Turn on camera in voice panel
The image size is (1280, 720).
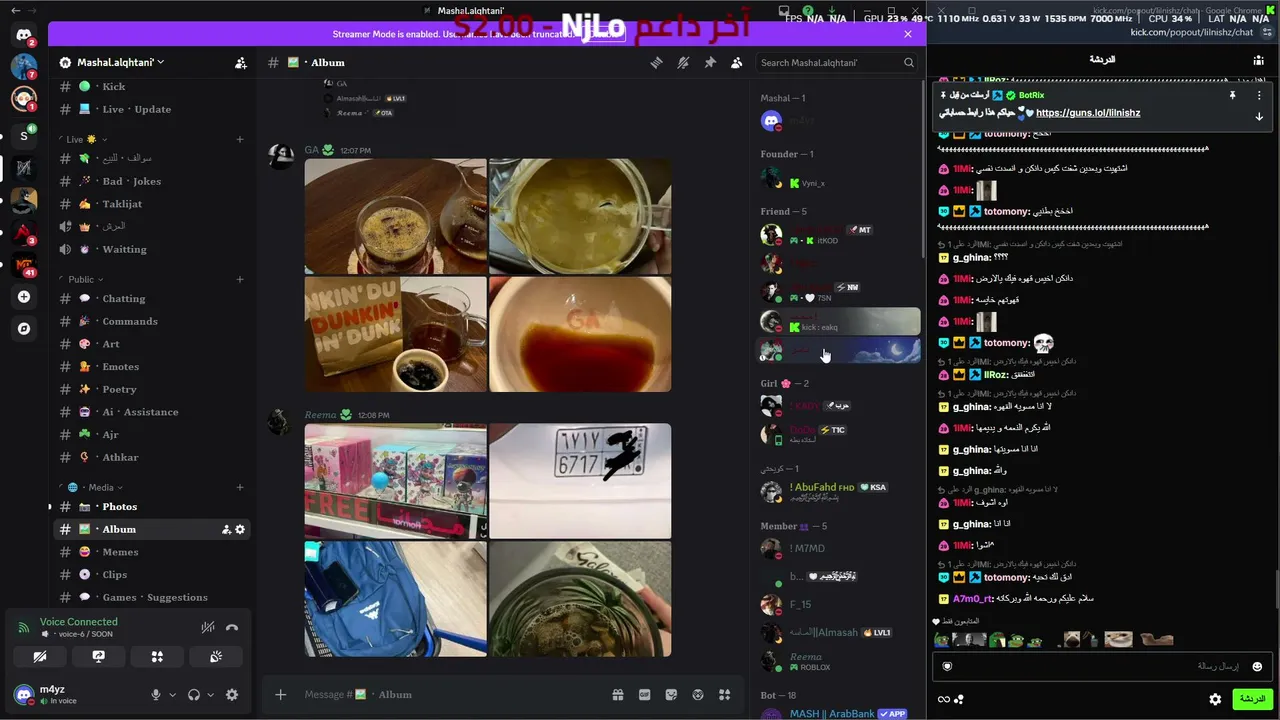click(x=39, y=657)
